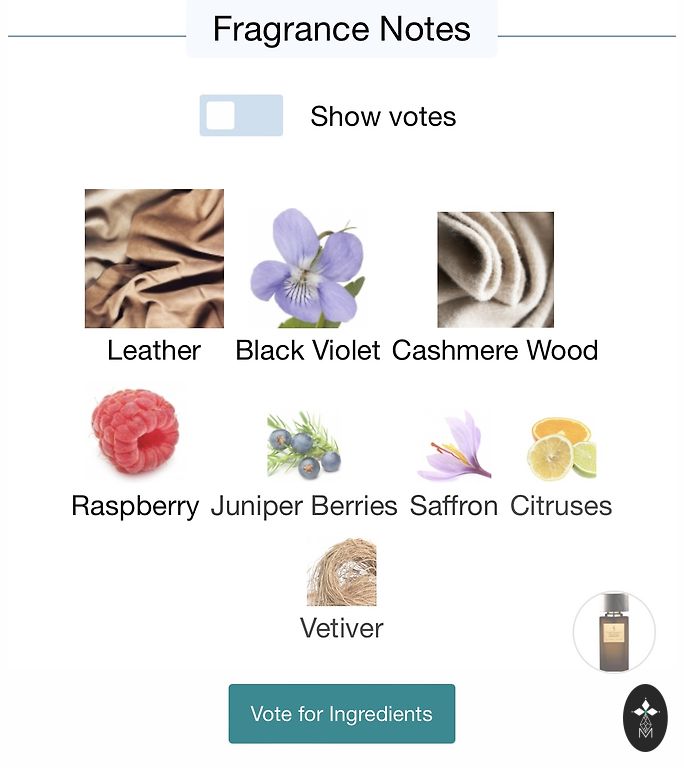
Task: Click the Saffron text label
Action: click(x=454, y=506)
